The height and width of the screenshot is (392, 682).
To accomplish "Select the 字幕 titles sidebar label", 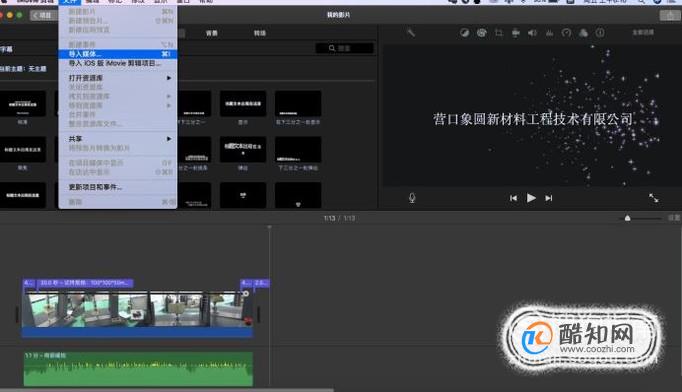I will click(x=6, y=49).
